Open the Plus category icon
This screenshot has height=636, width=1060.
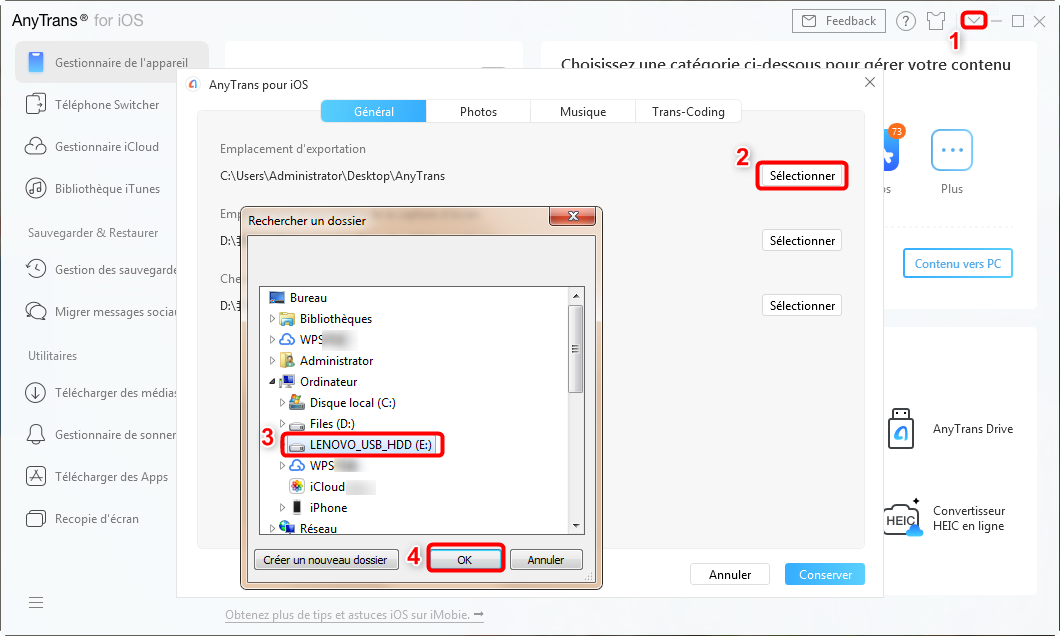click(x=951, y=150)
